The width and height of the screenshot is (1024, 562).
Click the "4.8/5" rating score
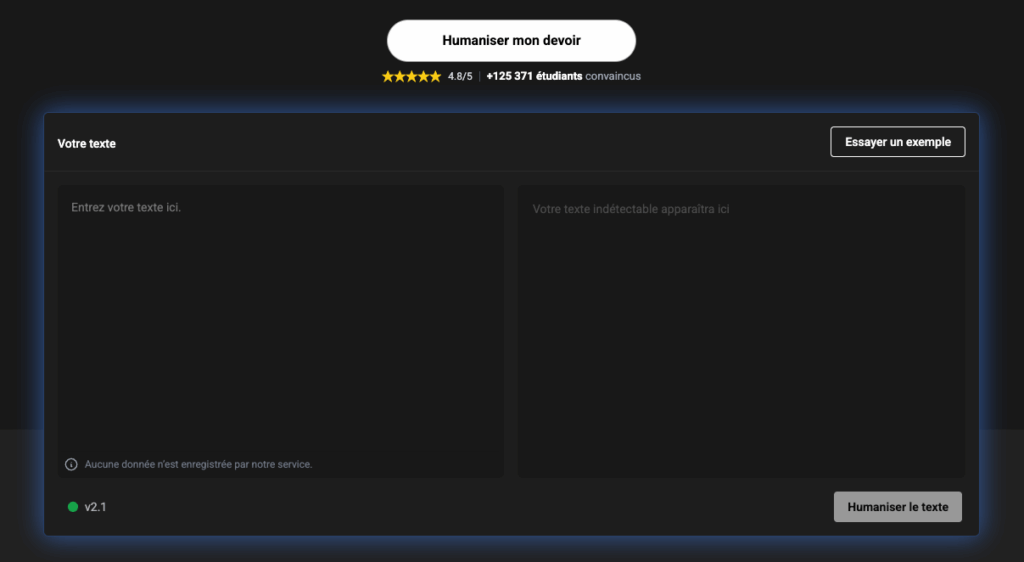[460, 77]
